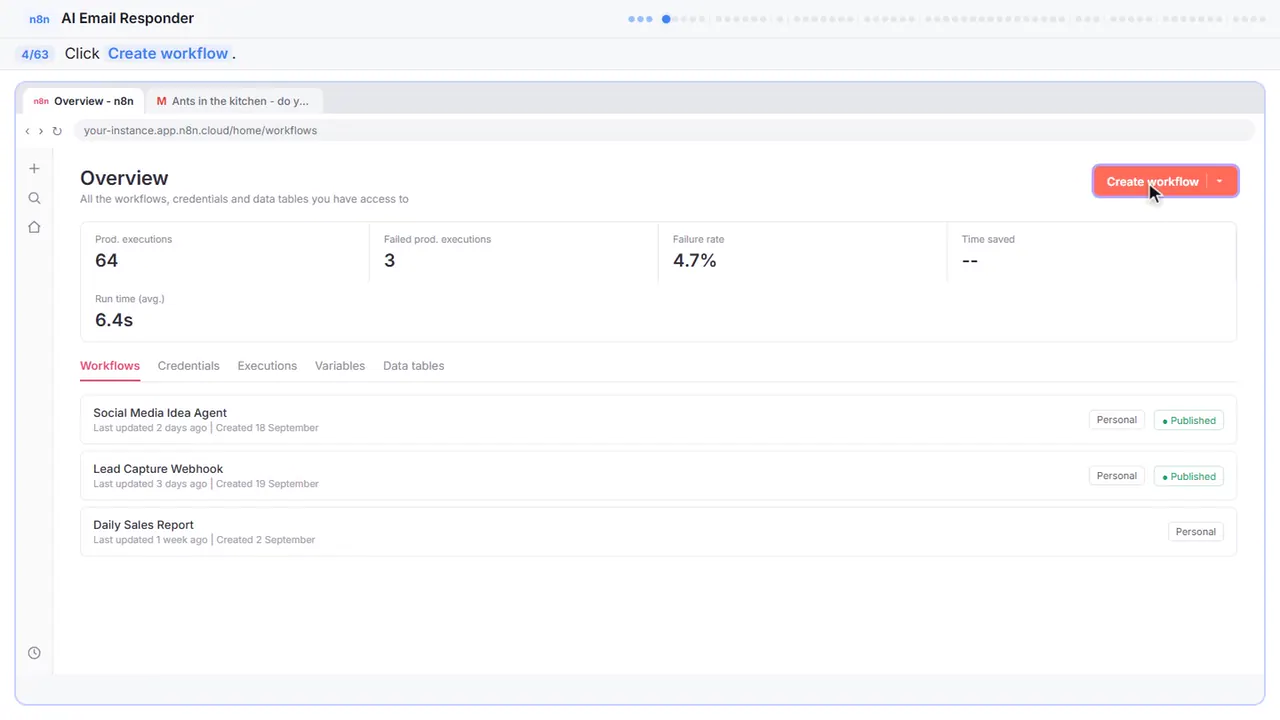
Task: Click the Personal badge on Social Media Idea Agent
Action: click(1116, 420)
